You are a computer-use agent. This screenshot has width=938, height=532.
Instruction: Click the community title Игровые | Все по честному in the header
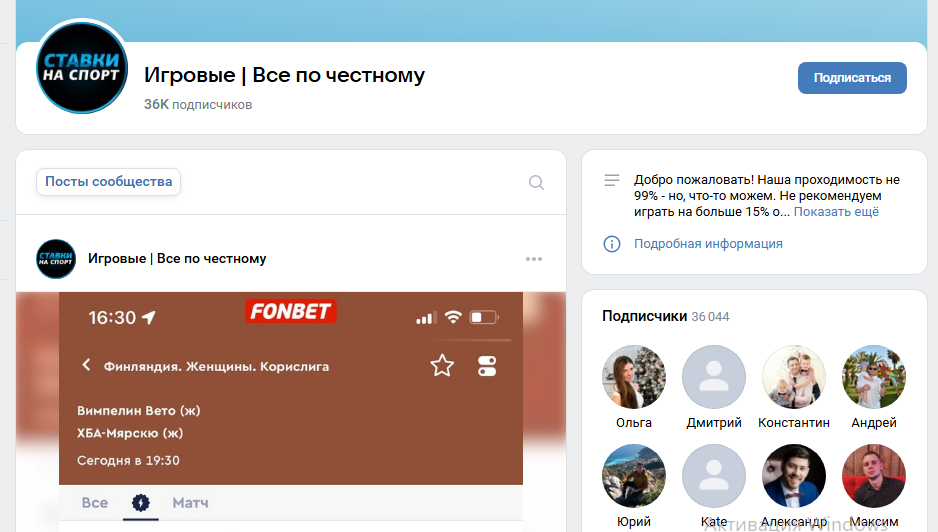click(284, 75)
